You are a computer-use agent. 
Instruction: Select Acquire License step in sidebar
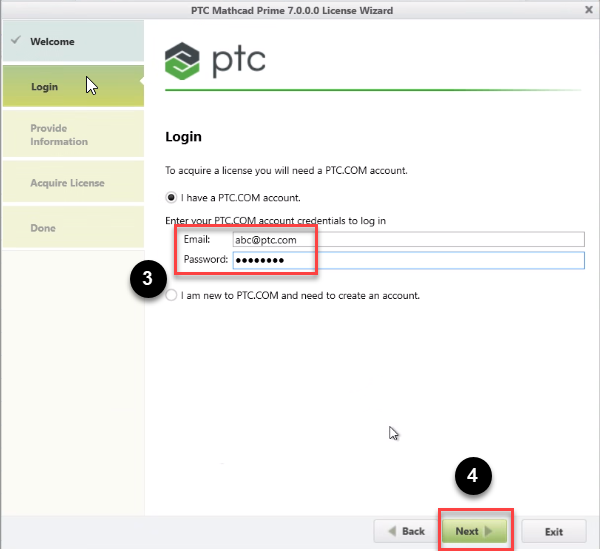coord(73,182)
